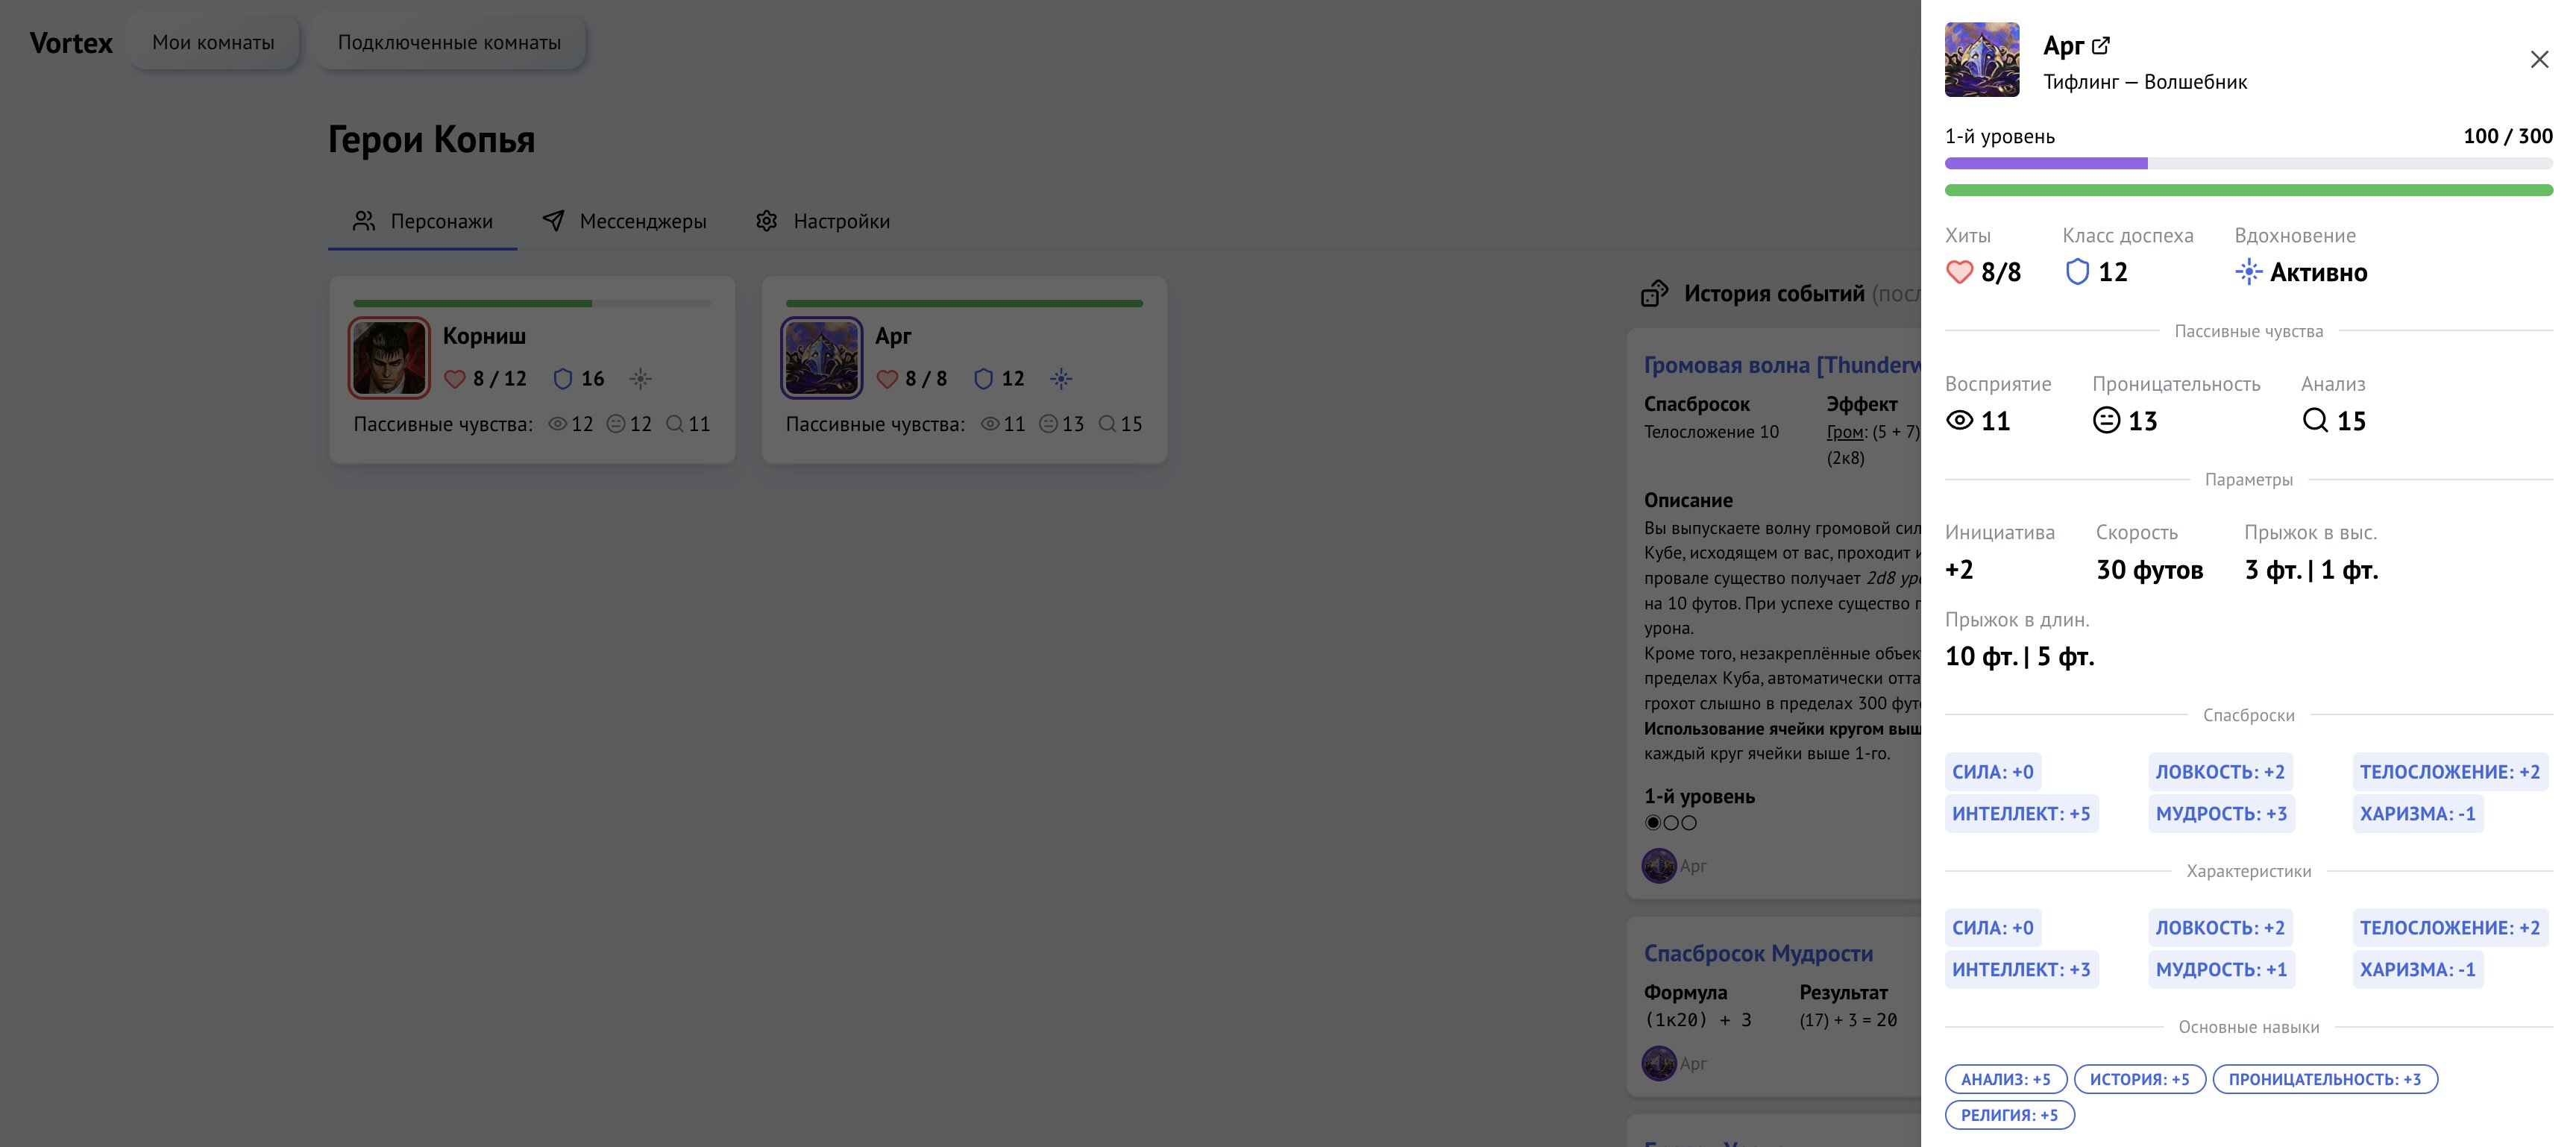Open the Настройки tab
This screenshot has height=1147, width=2576.
(x=822, y=221)
